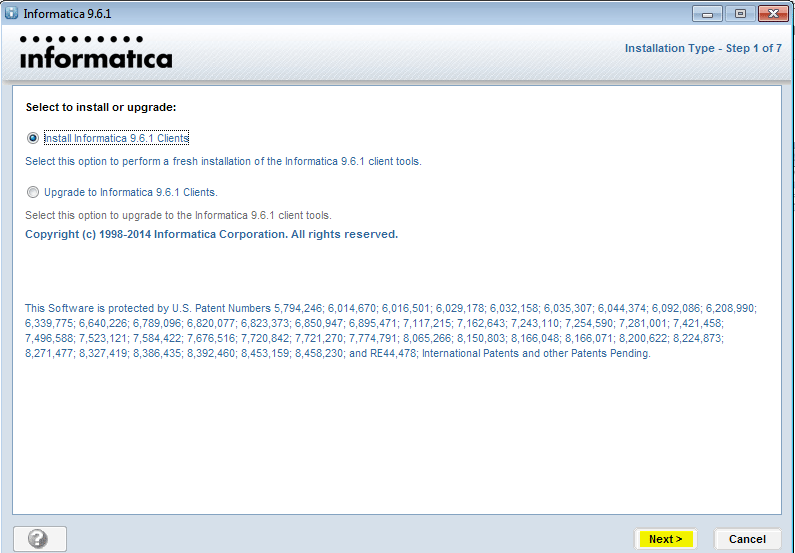Select Upgrade to Informatica 9.6.1 Clients radio
Screen dimensions: 795x553
coord(33,192)
